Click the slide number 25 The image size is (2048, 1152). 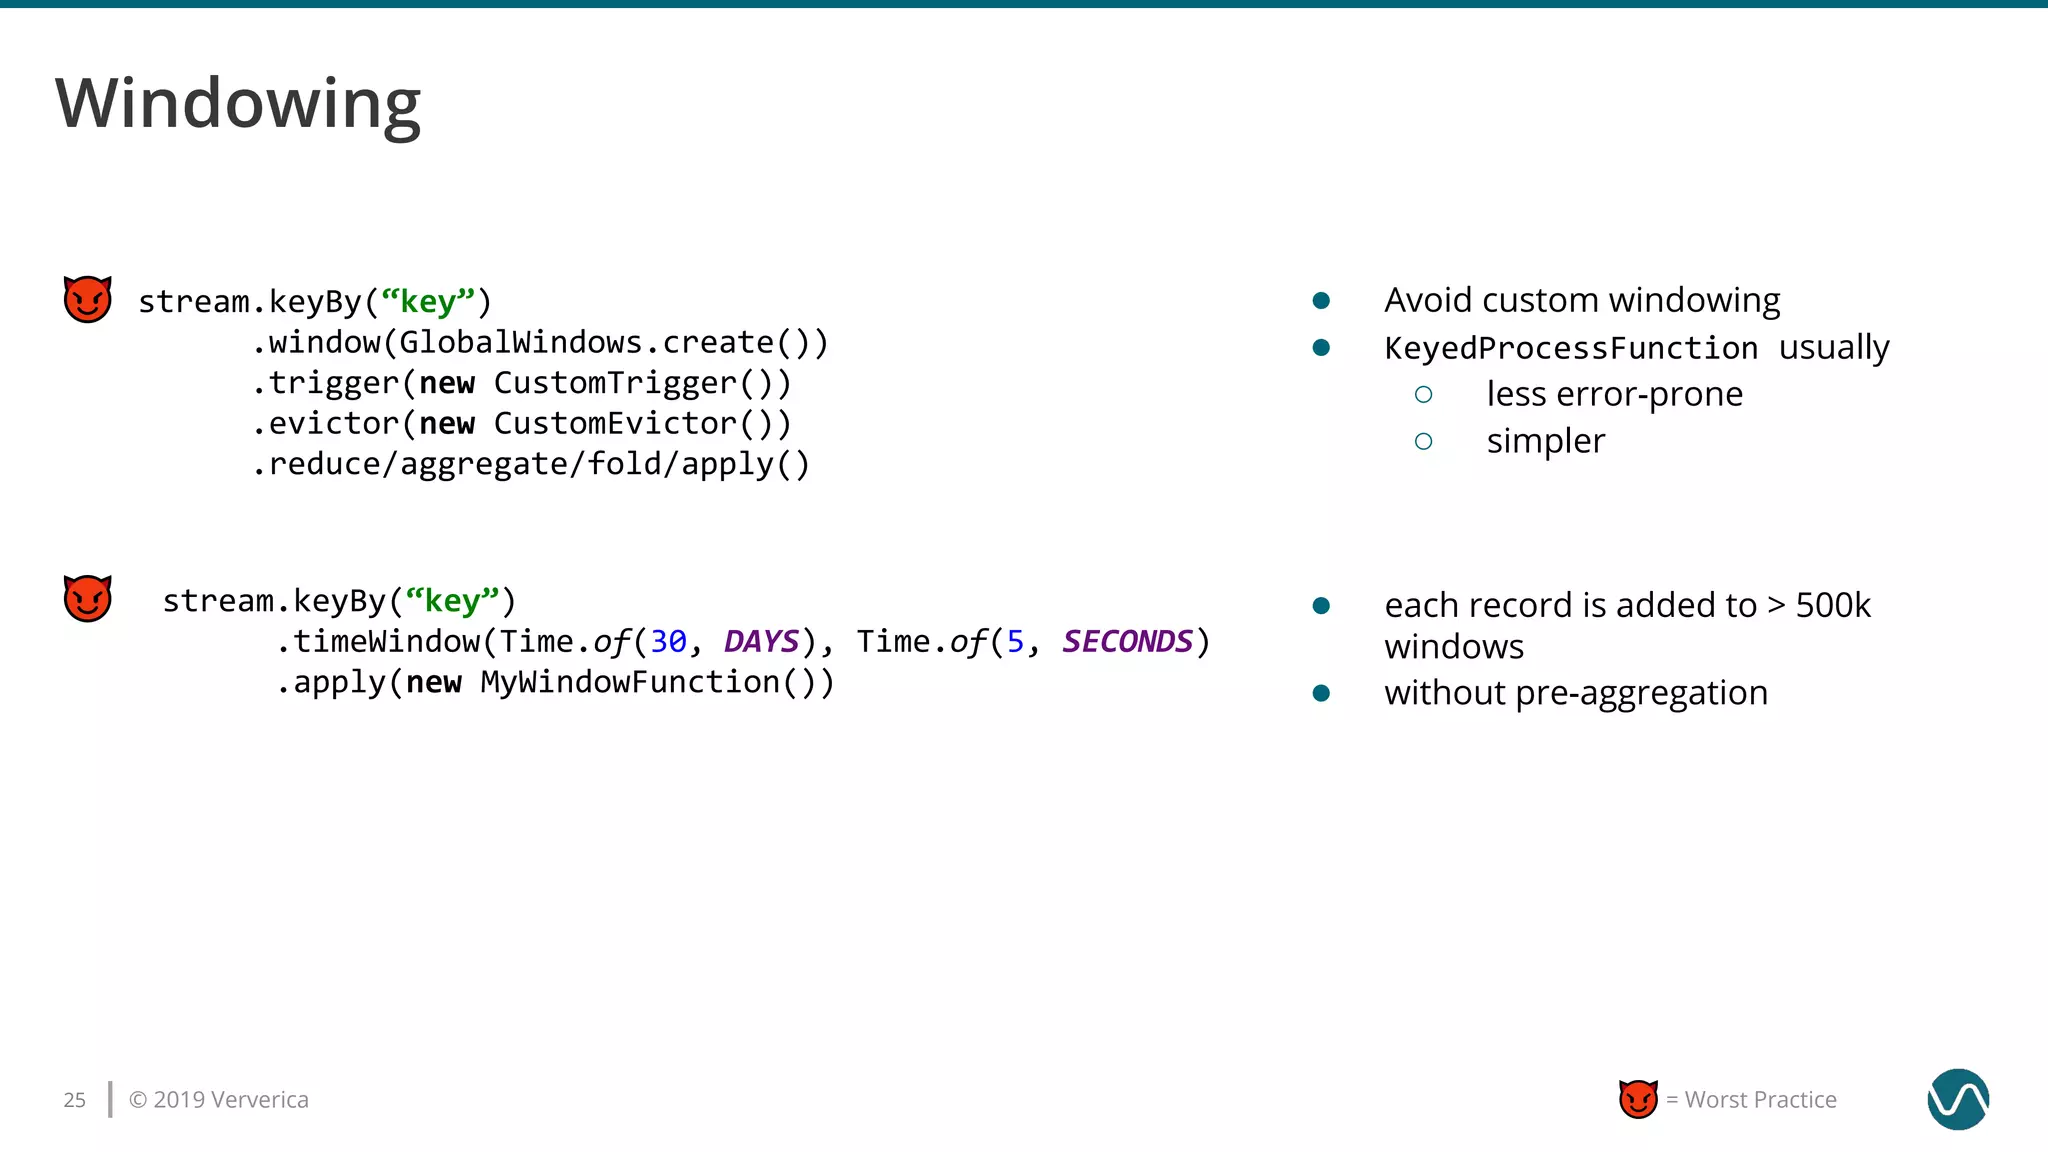[74, 1100]
